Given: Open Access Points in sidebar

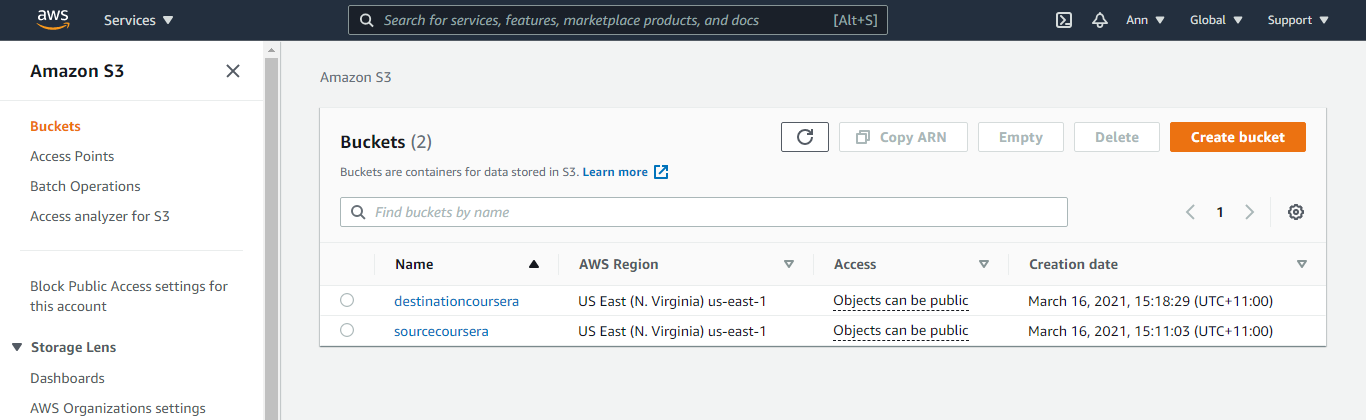Looking at the screenshot, I should (x=72, y=156).
